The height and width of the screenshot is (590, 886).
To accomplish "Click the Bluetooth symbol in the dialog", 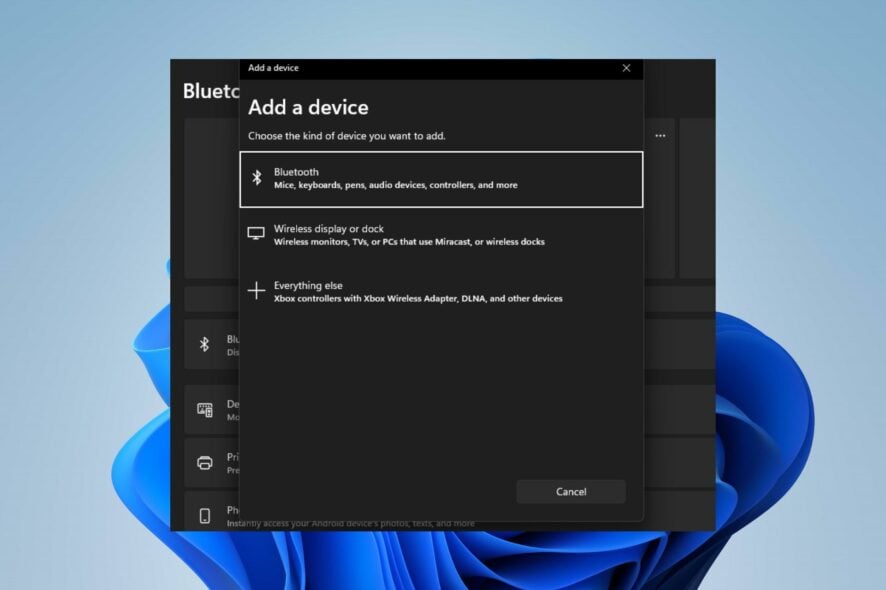I will pyautogui.click(x=257, y=177).
